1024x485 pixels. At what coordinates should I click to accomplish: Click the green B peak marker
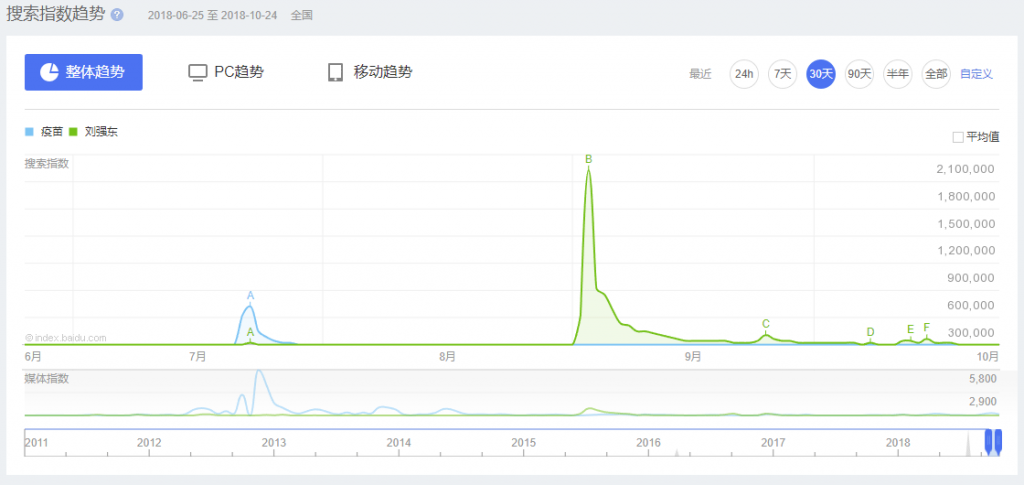click(x=588, y=159)
